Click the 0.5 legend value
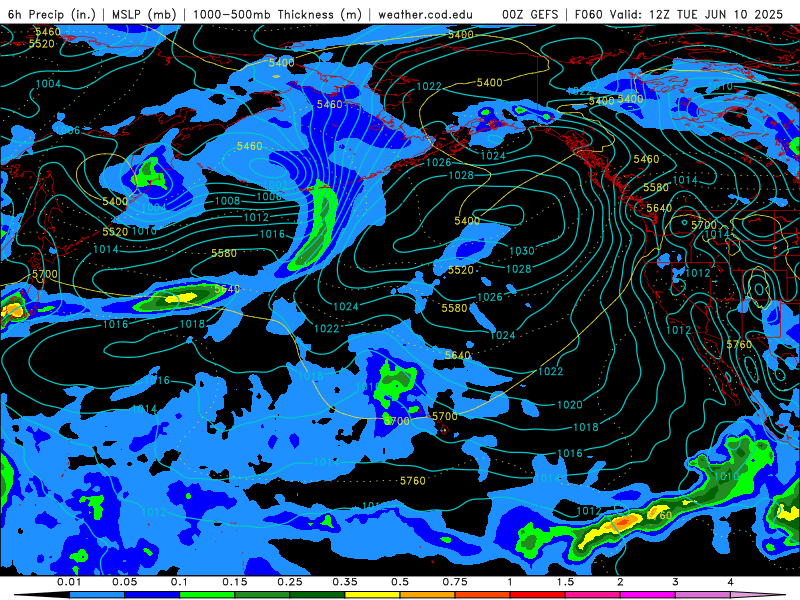Viewport: 800px width, 600px height. pos(400,582)
